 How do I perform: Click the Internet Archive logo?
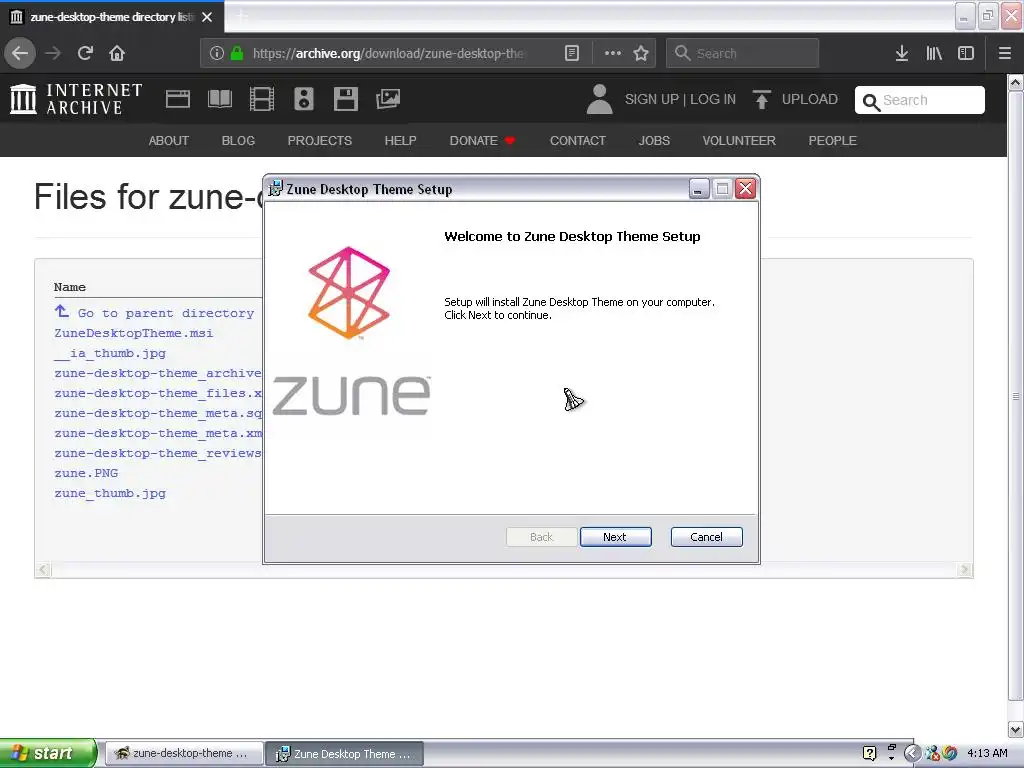76,99
